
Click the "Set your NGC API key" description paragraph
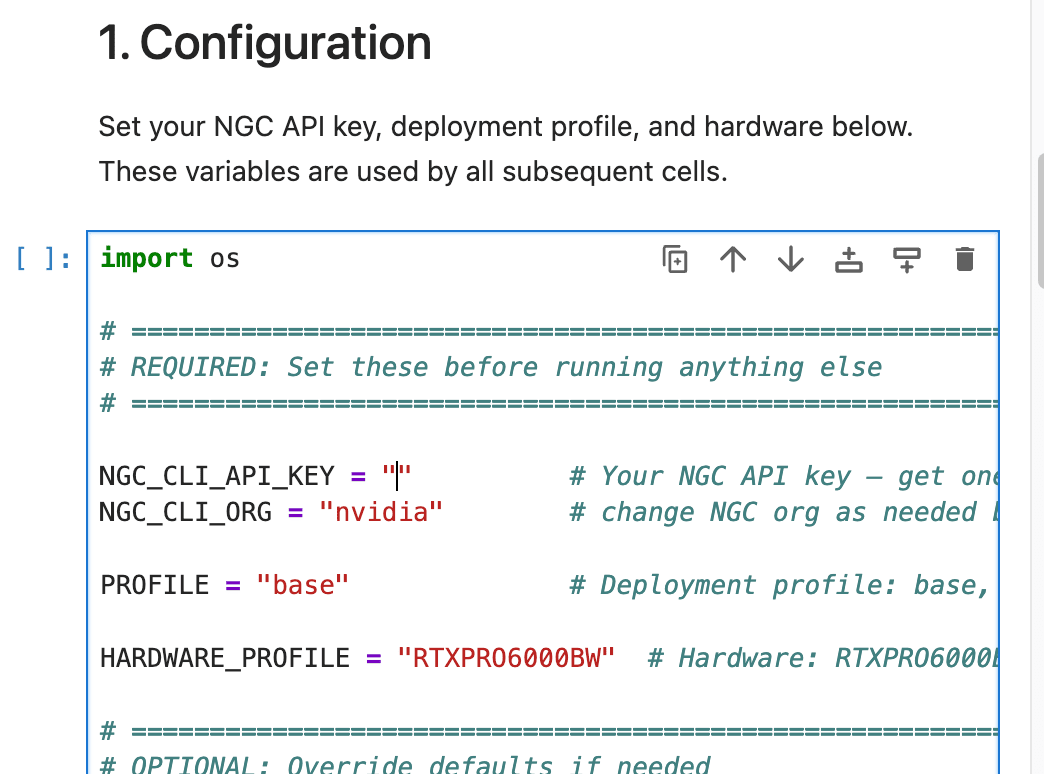click(505, 149)
